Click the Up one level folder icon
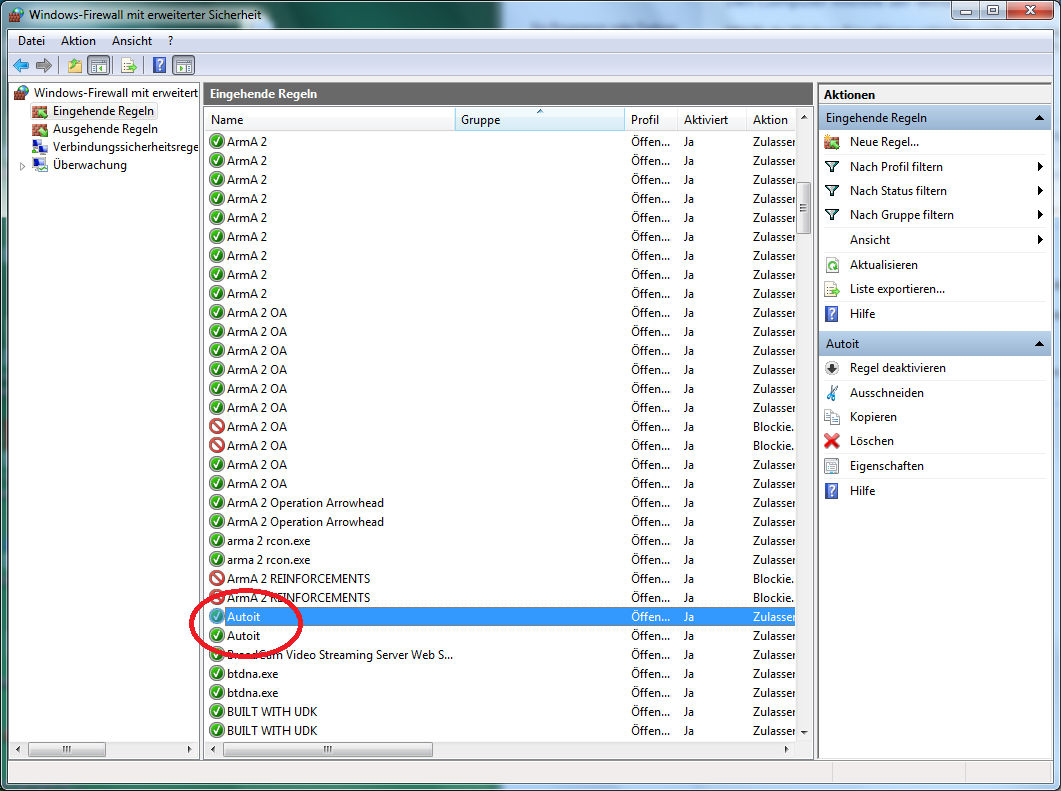The height and width of the screenshot is (791, 1061). coord(74,66)
